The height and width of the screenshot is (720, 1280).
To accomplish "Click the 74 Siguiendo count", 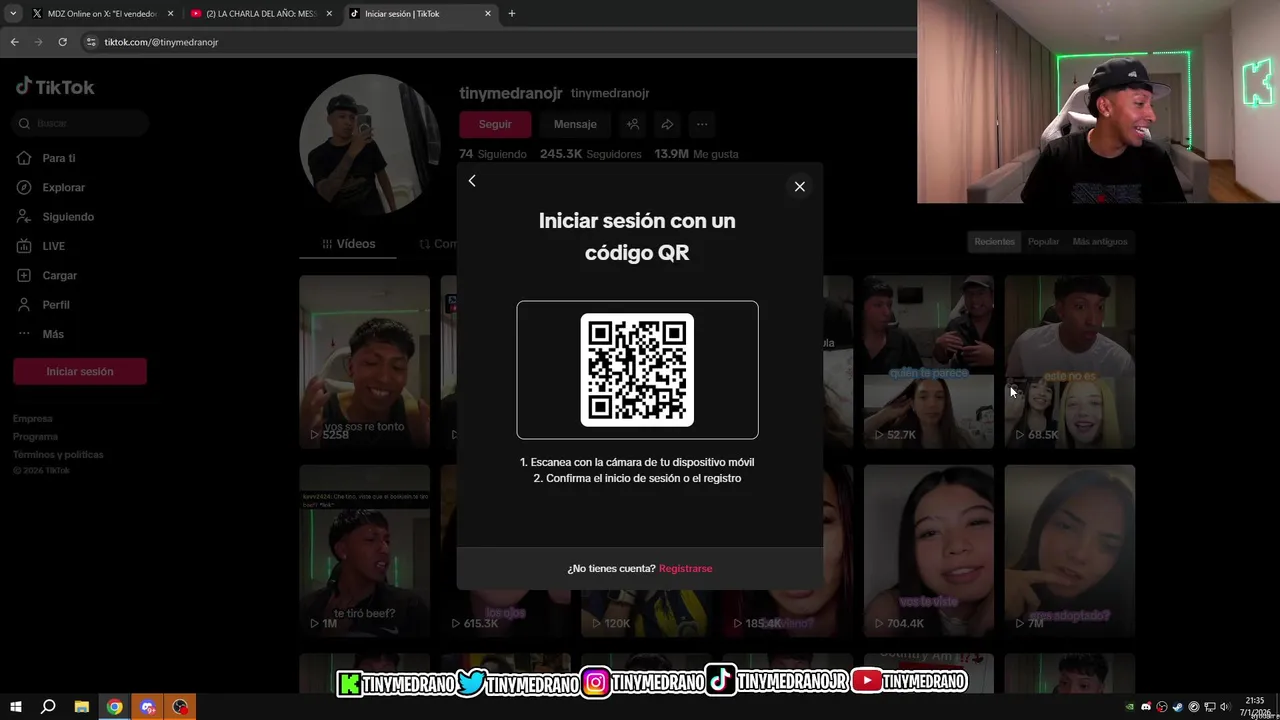I will pos(493,154).
